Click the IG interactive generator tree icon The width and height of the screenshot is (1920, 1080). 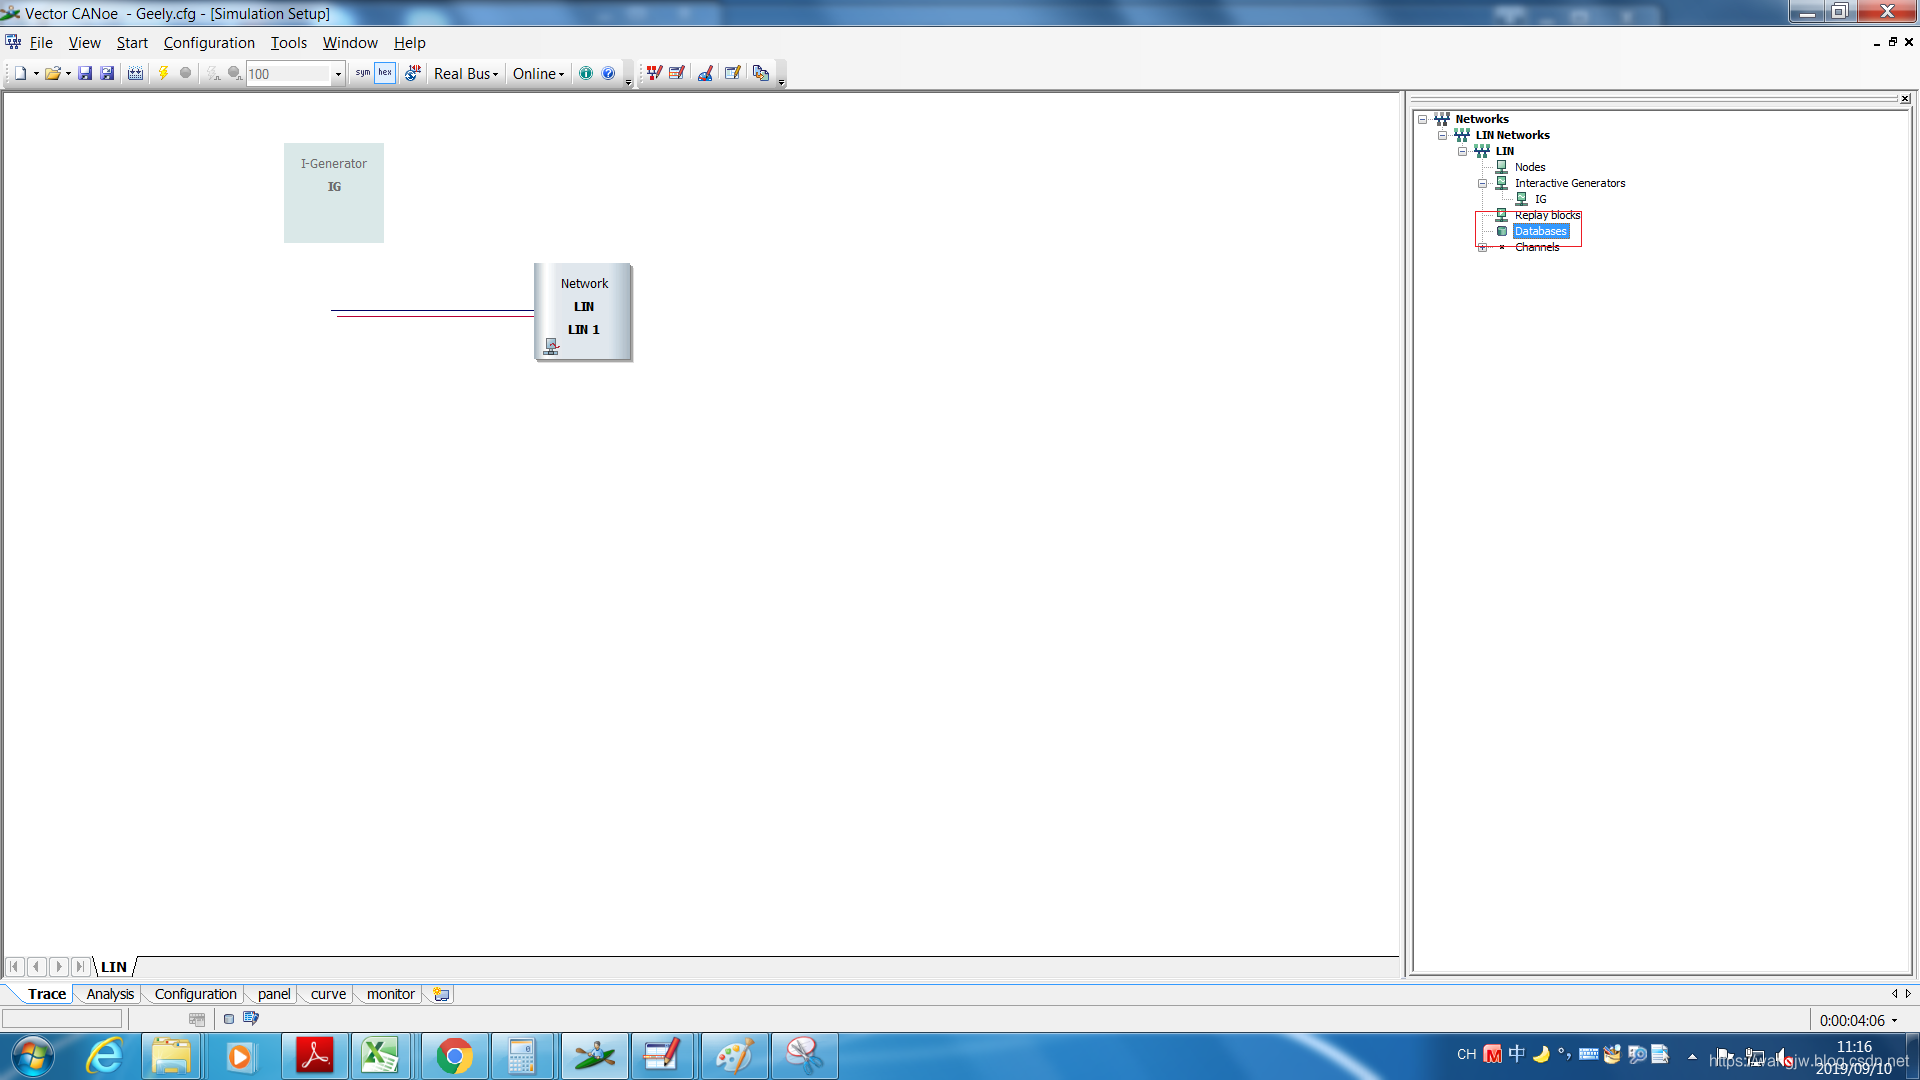click(x=1522, y=199)
